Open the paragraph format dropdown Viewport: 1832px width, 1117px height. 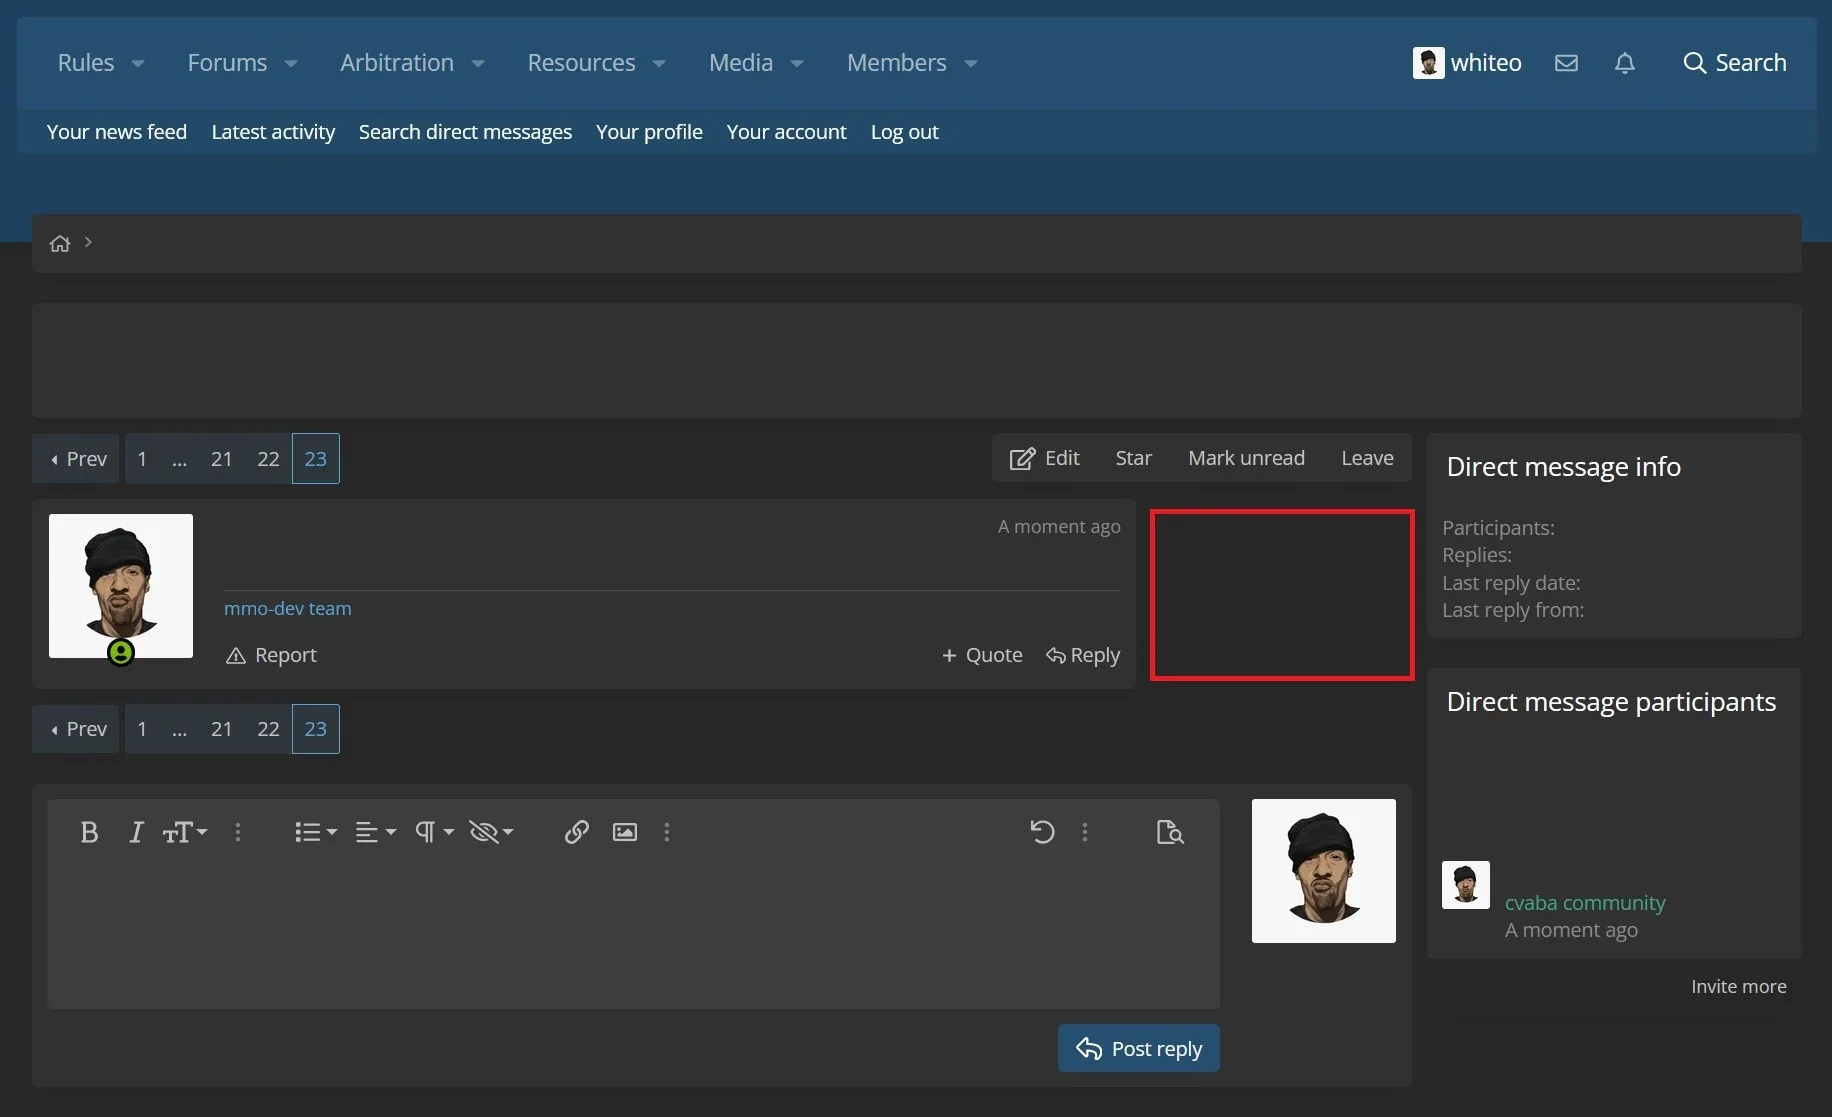(x=434, y=832)
